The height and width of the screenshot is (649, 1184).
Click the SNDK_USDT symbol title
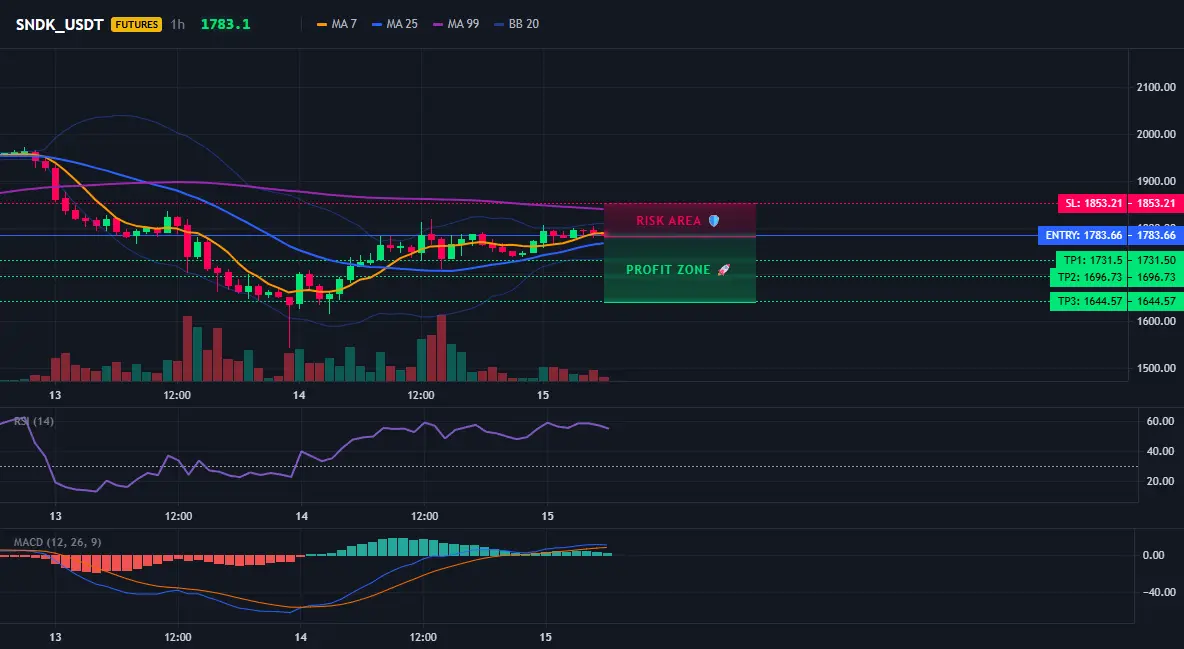point(60,24)
